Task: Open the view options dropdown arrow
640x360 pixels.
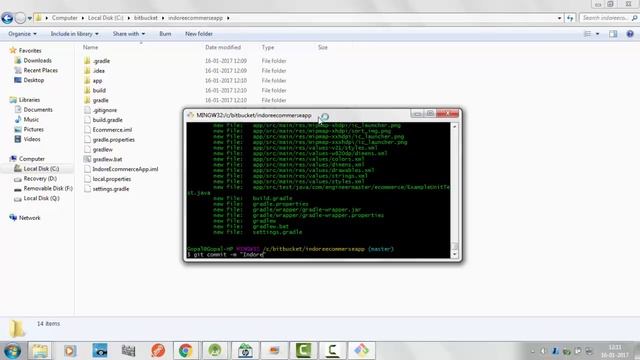Action: coord(597,34)
